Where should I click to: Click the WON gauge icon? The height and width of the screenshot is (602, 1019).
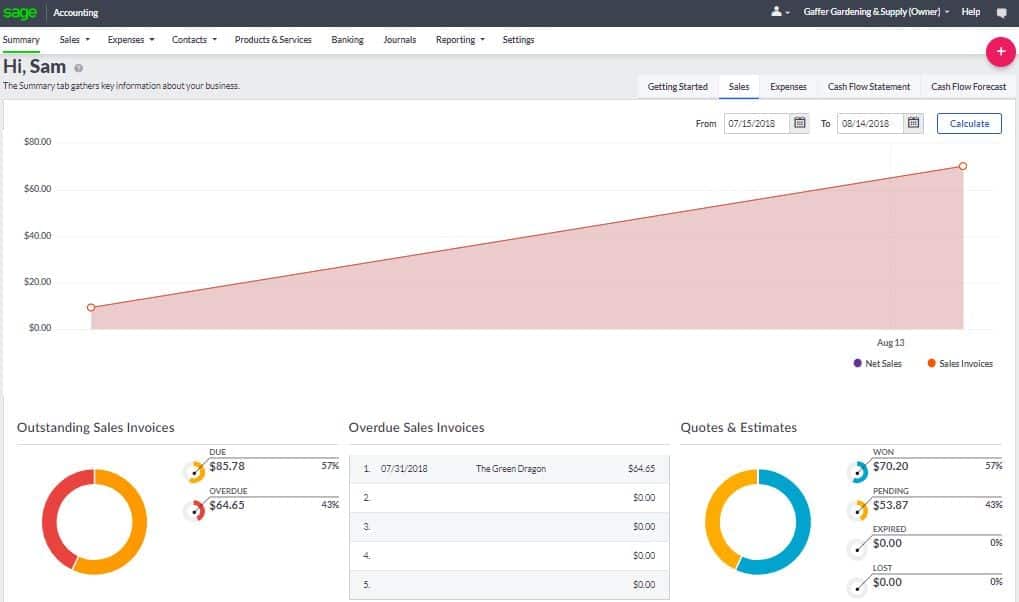tap(858, 471)
